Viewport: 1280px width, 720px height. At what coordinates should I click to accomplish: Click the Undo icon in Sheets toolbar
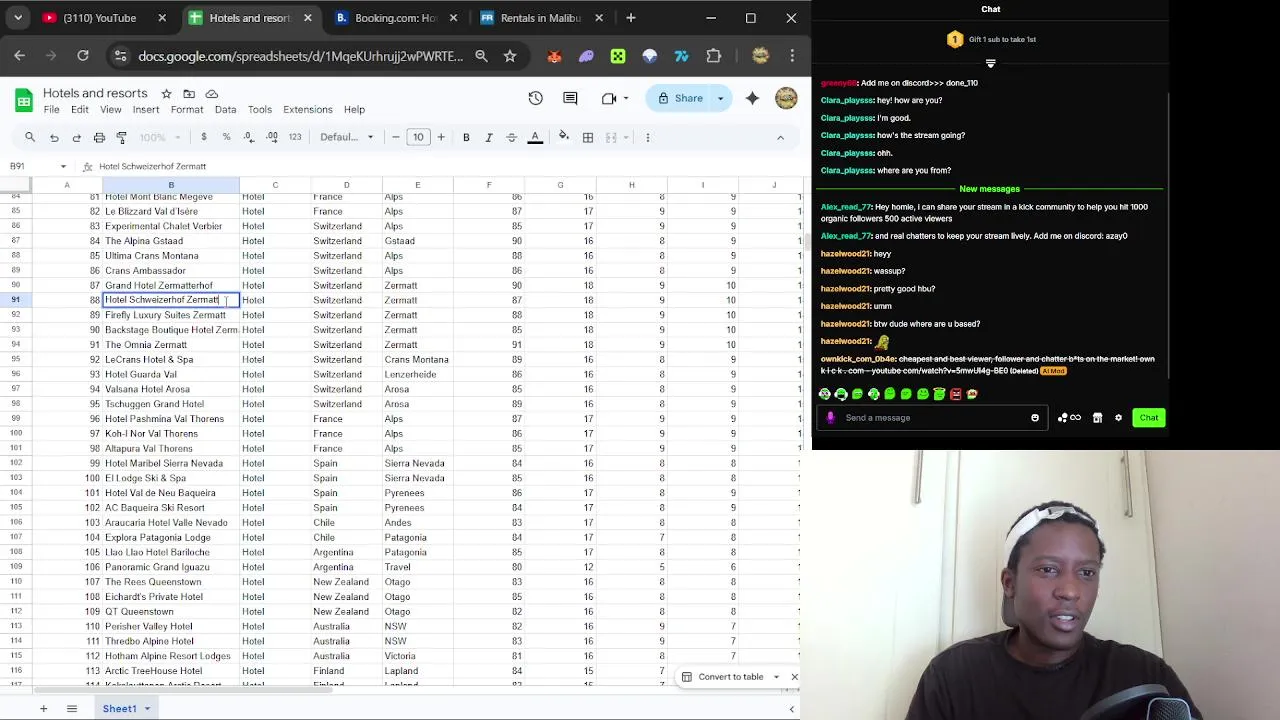pos(54,137)
